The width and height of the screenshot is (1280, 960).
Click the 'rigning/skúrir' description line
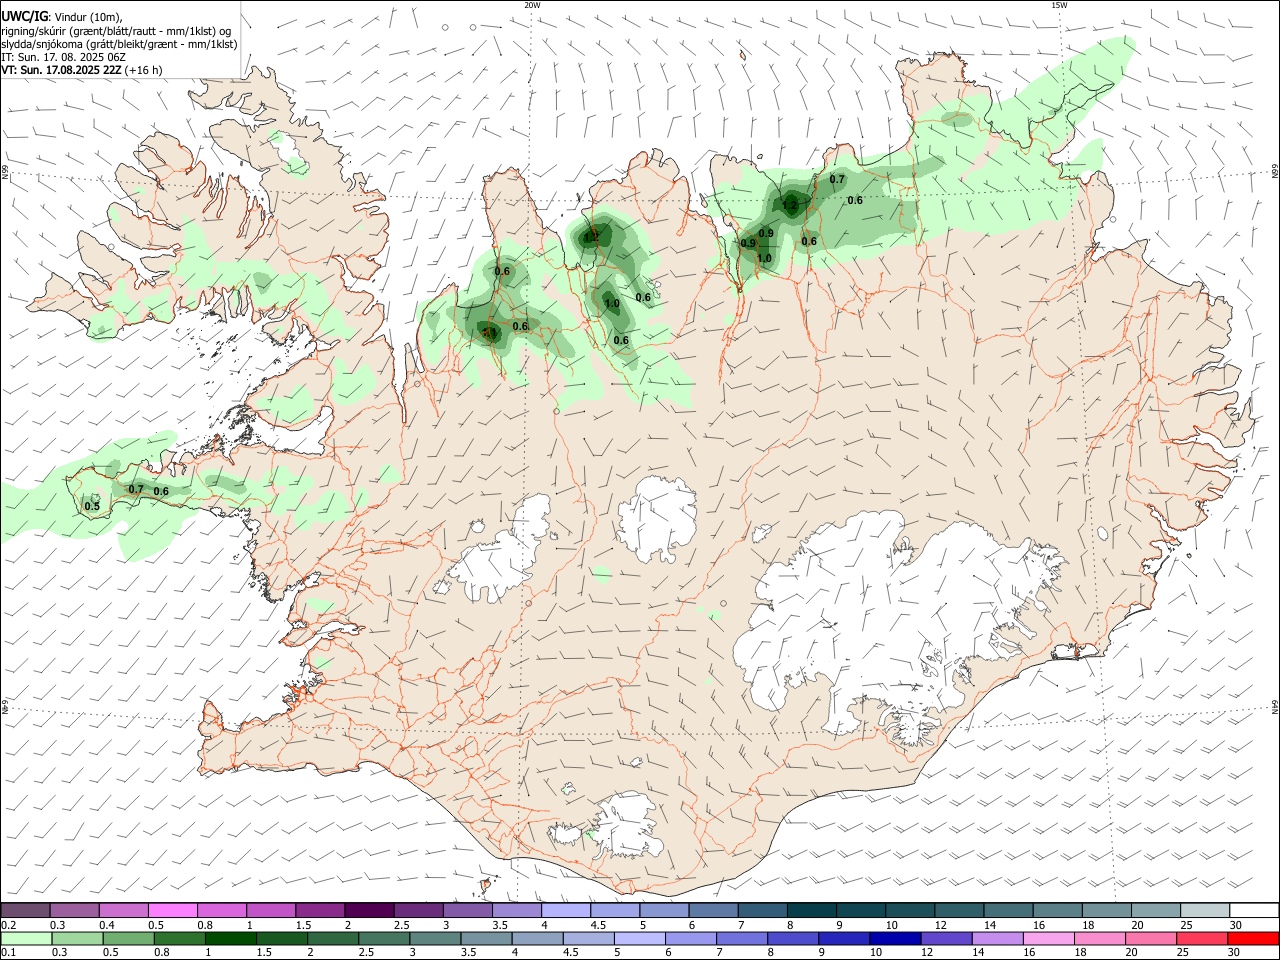(x=116, y=30)
